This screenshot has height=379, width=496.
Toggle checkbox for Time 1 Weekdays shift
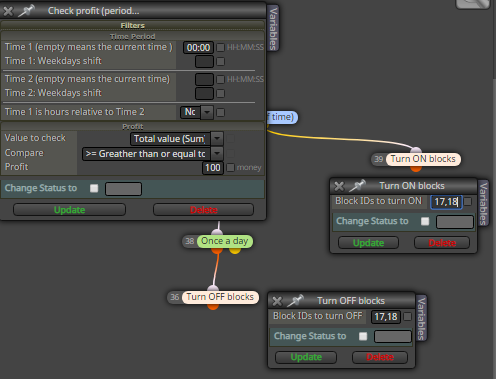tap(220, 62)
